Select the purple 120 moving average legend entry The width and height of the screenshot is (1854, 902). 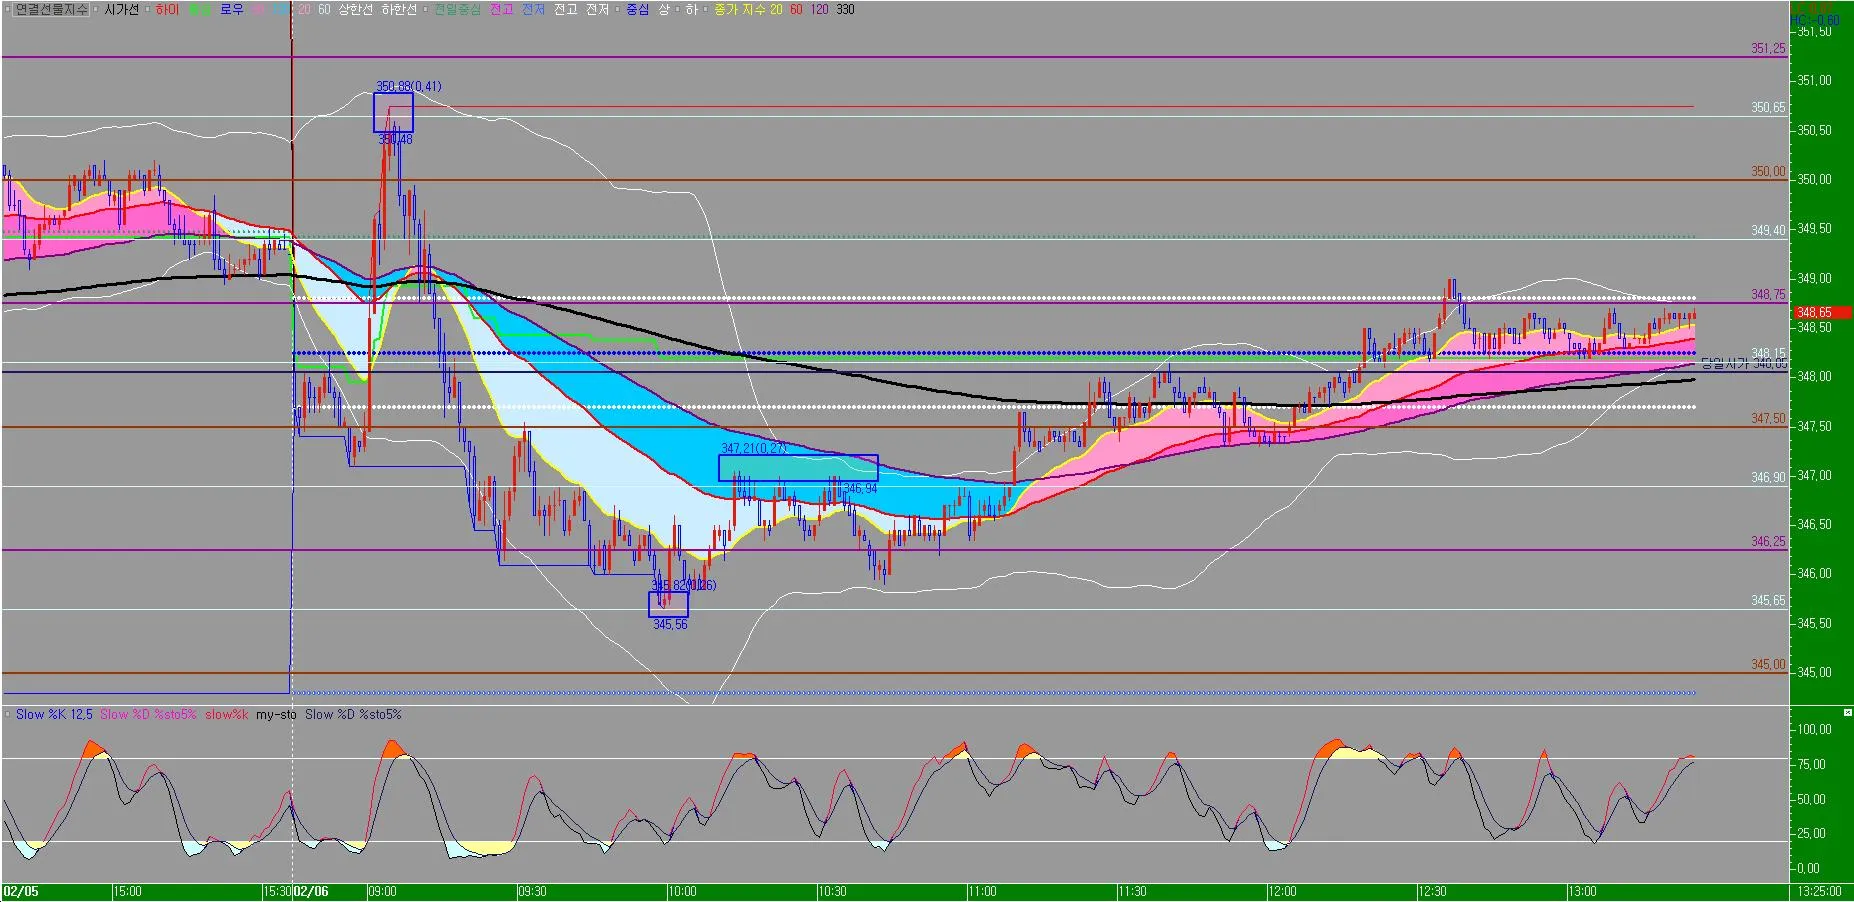819,9
